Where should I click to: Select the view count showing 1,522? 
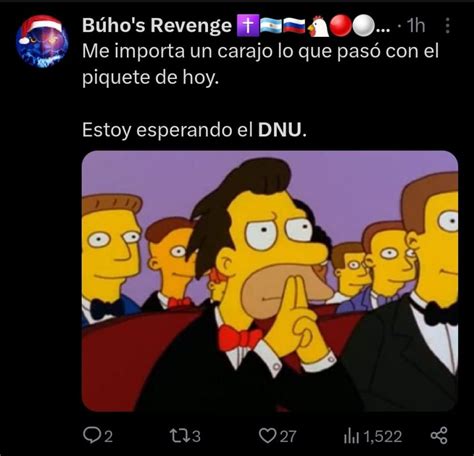pyautogui.click(x=383, y=436)
